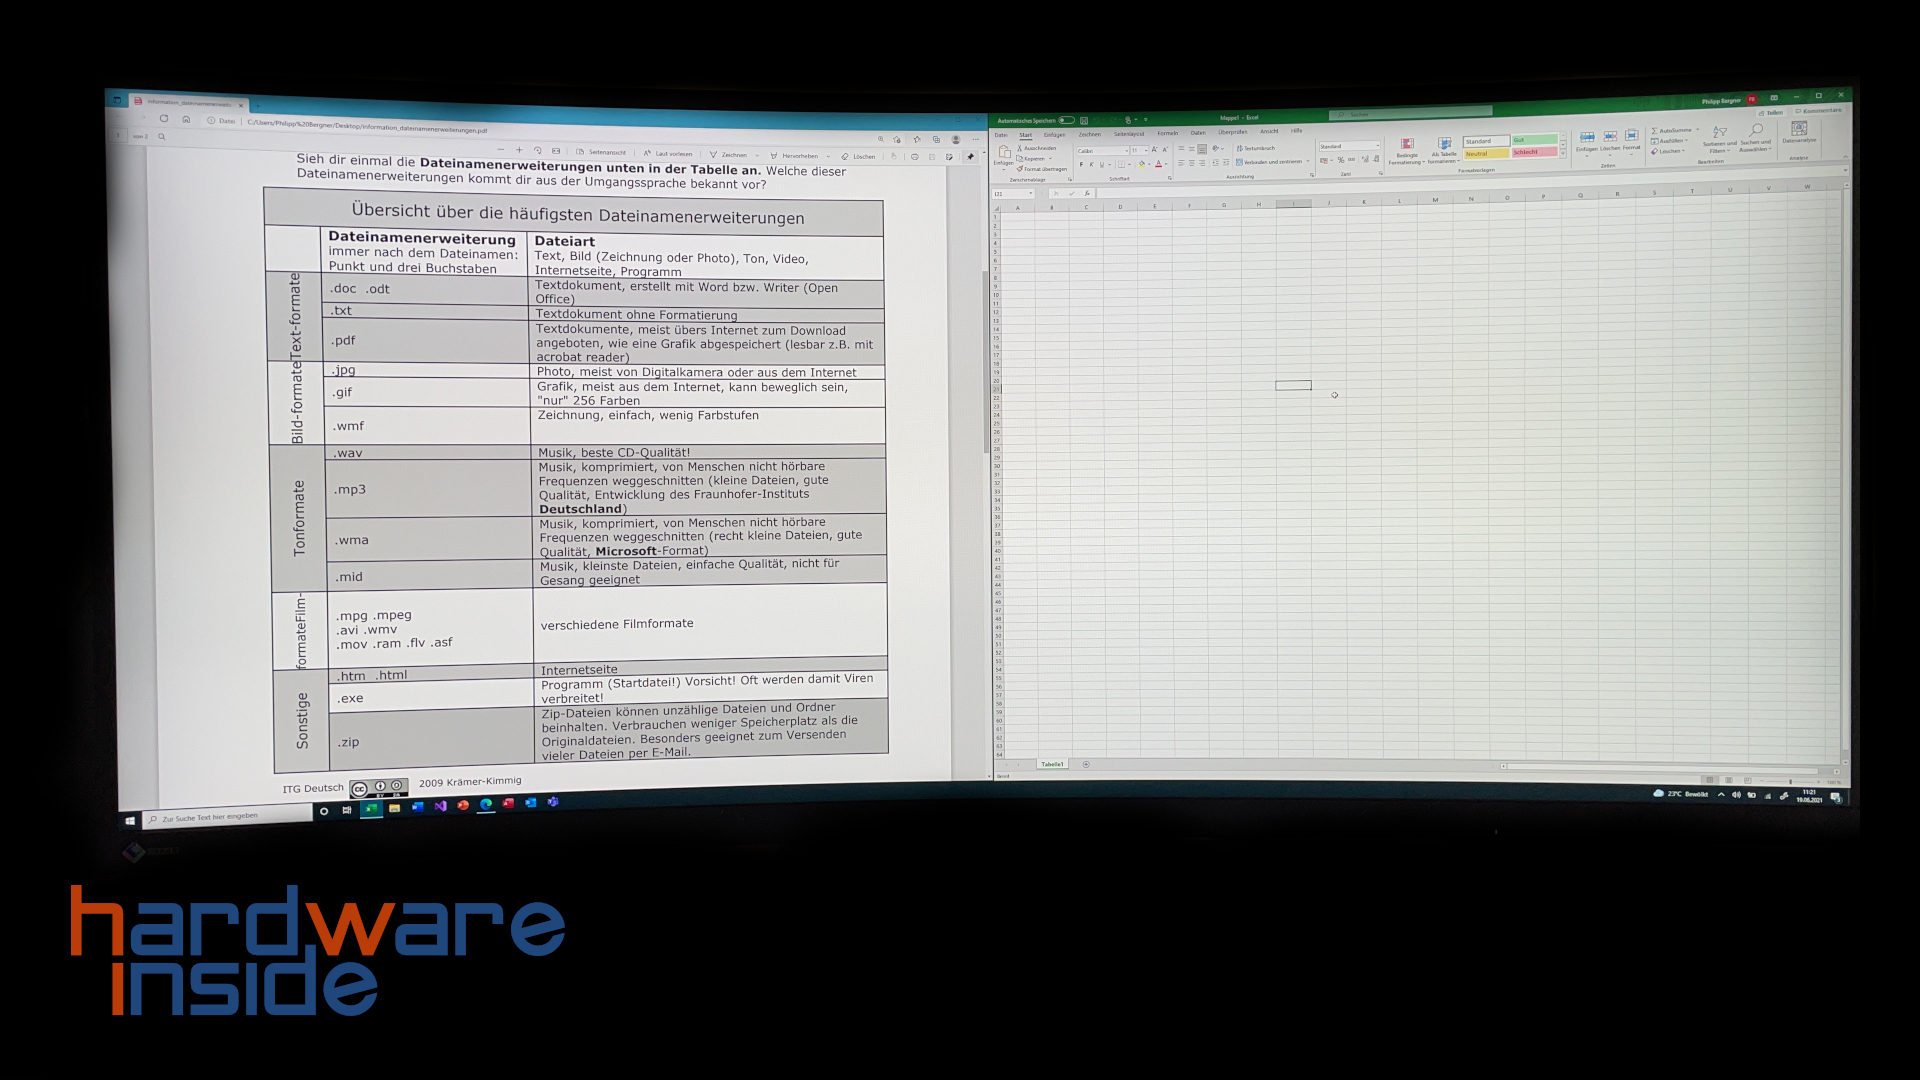Click Suchen und Auswählen magnifier icon
Viewport: 1920px width, 1080px height.
point(1756,130)
